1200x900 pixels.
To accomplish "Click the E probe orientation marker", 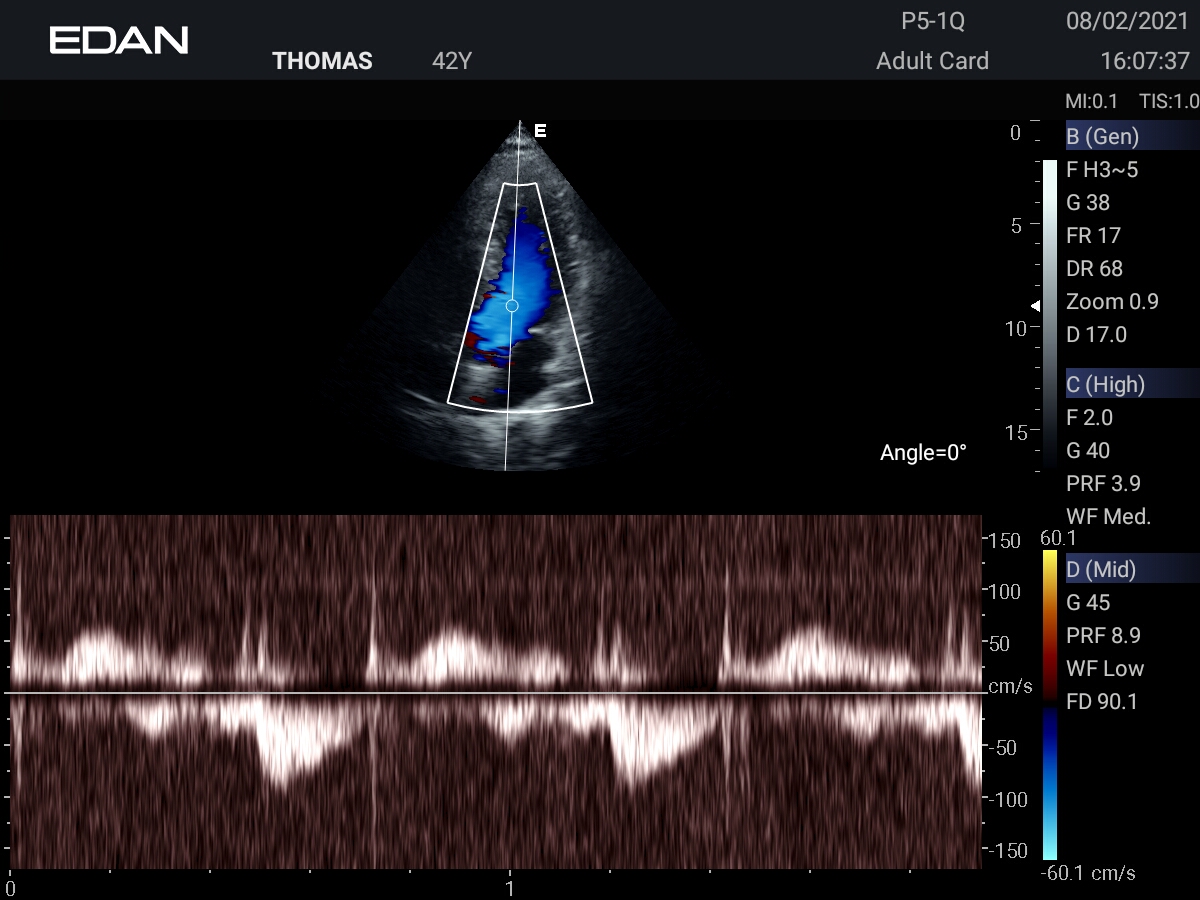I will click(x=540, y=131).
